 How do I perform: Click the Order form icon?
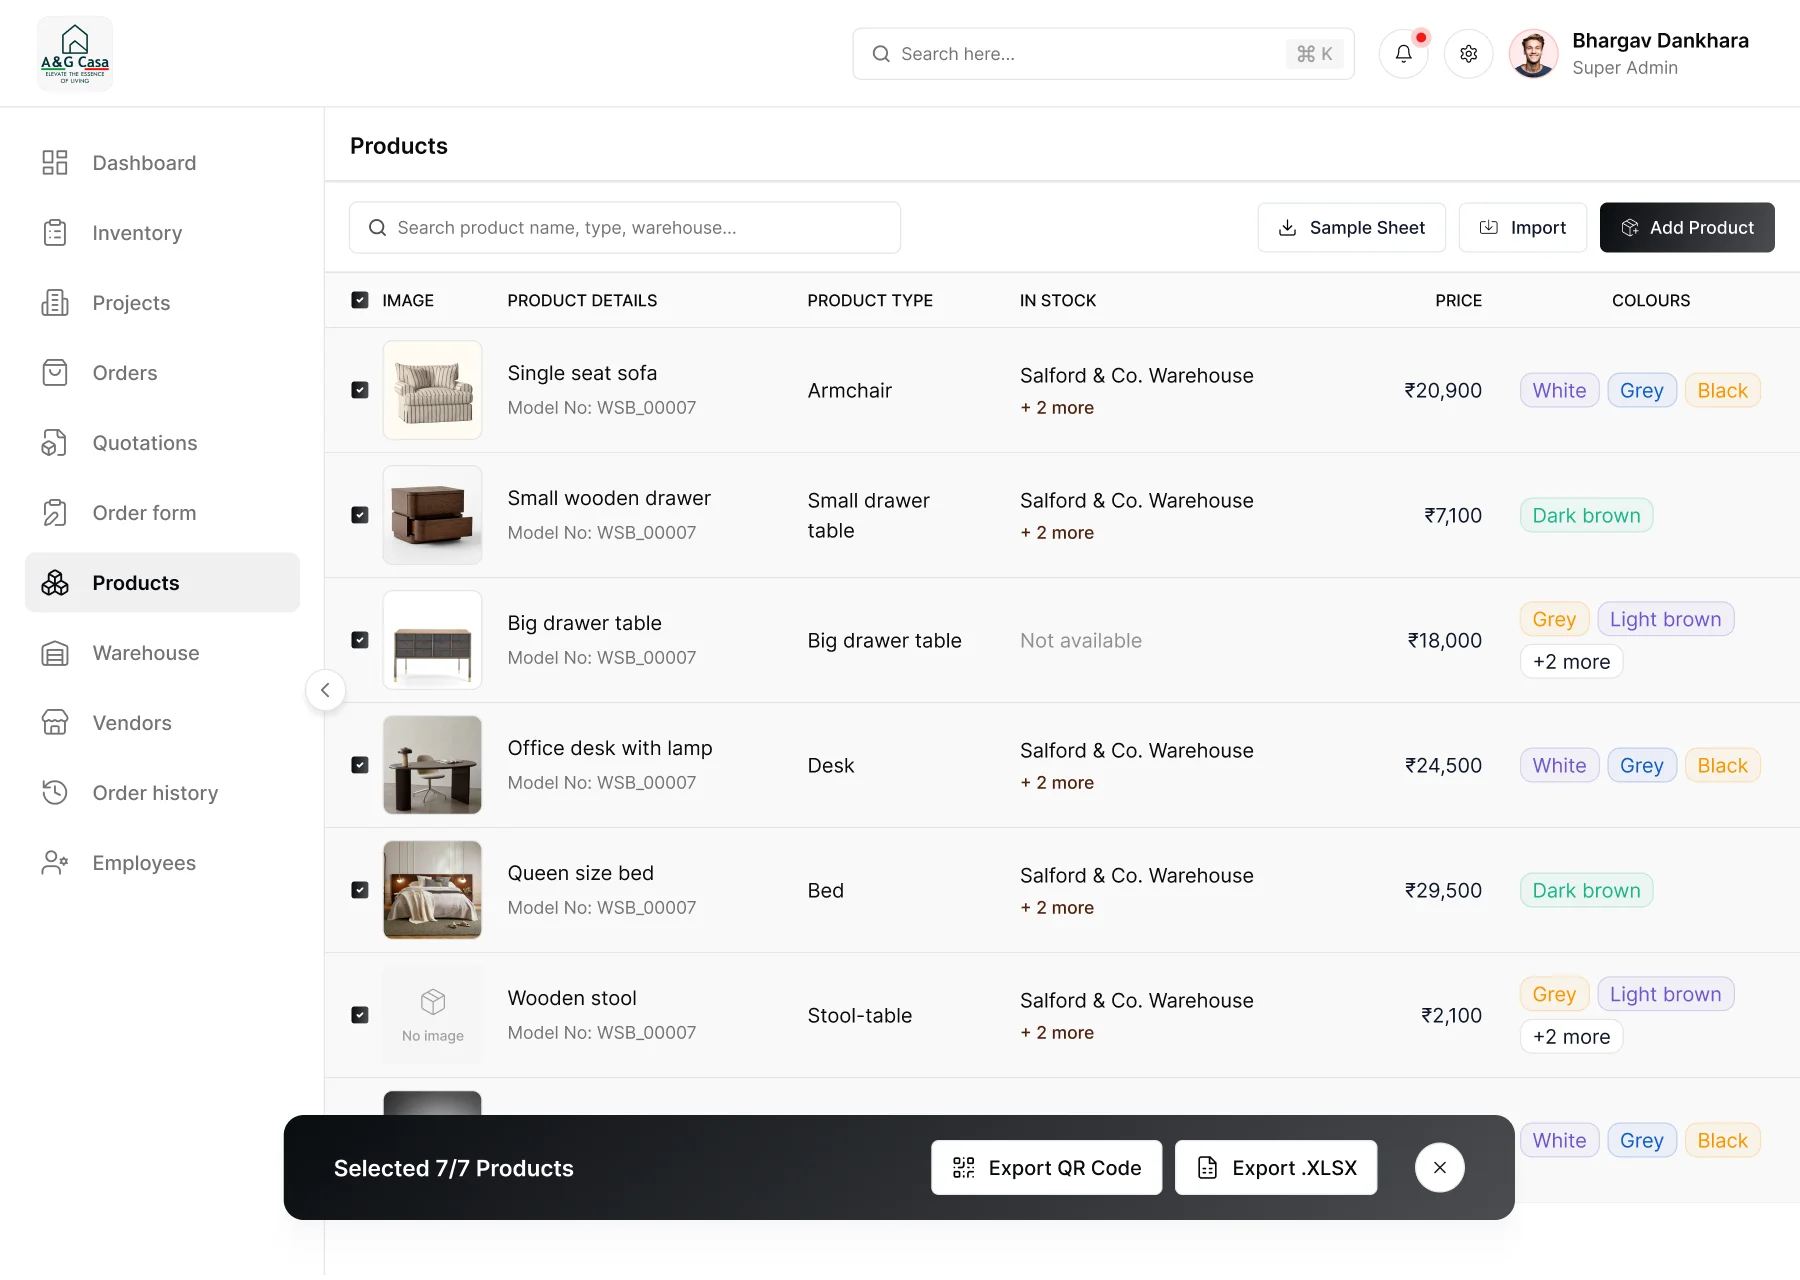click(x=55, y=513)
